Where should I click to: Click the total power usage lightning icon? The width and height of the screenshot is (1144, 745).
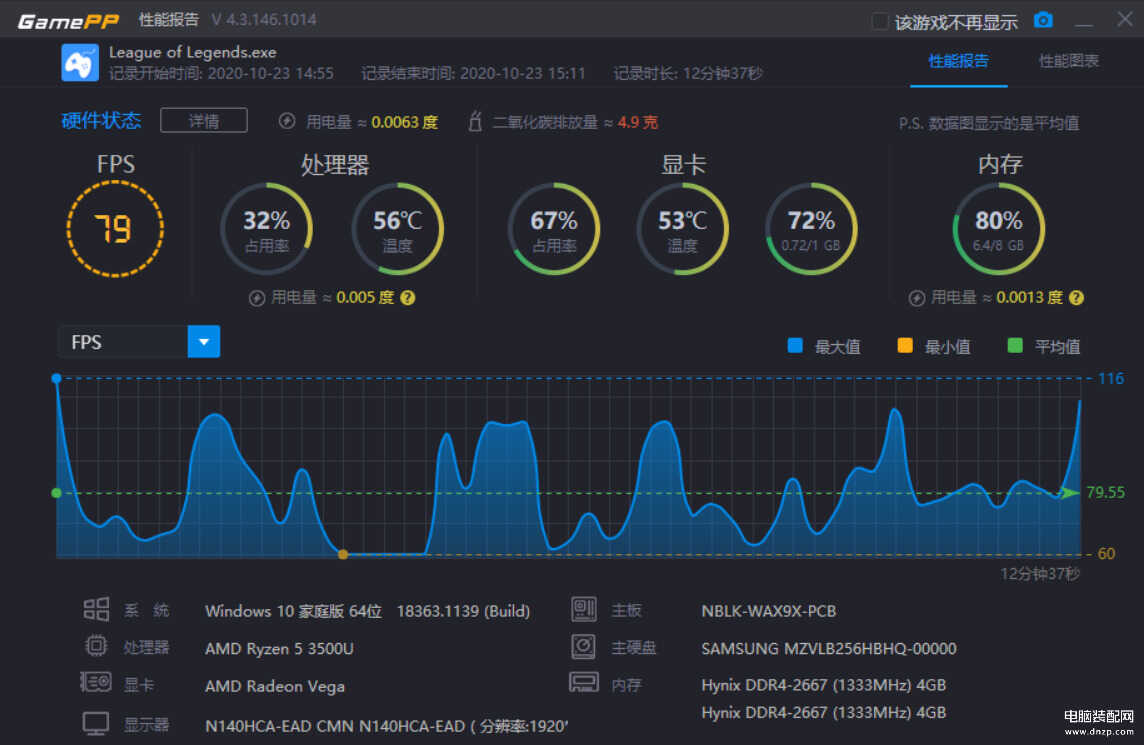coord(287,121)
